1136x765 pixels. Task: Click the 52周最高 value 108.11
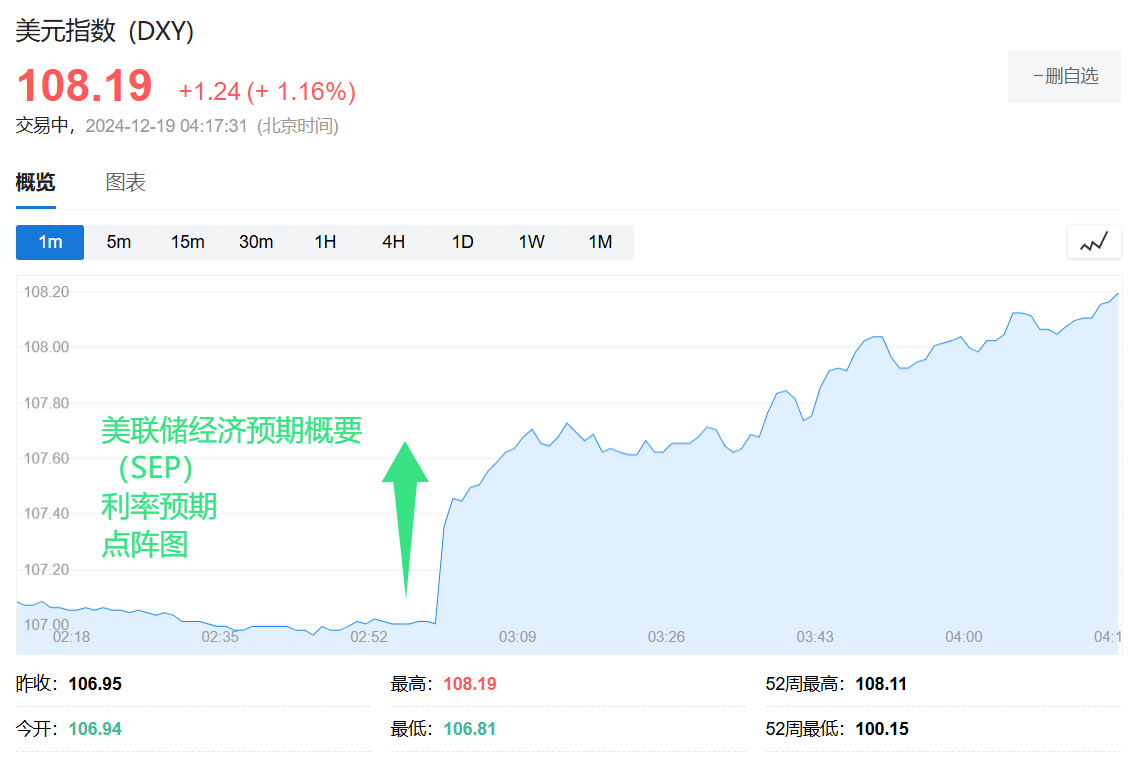pyautogui.click(x=881, y=684)
